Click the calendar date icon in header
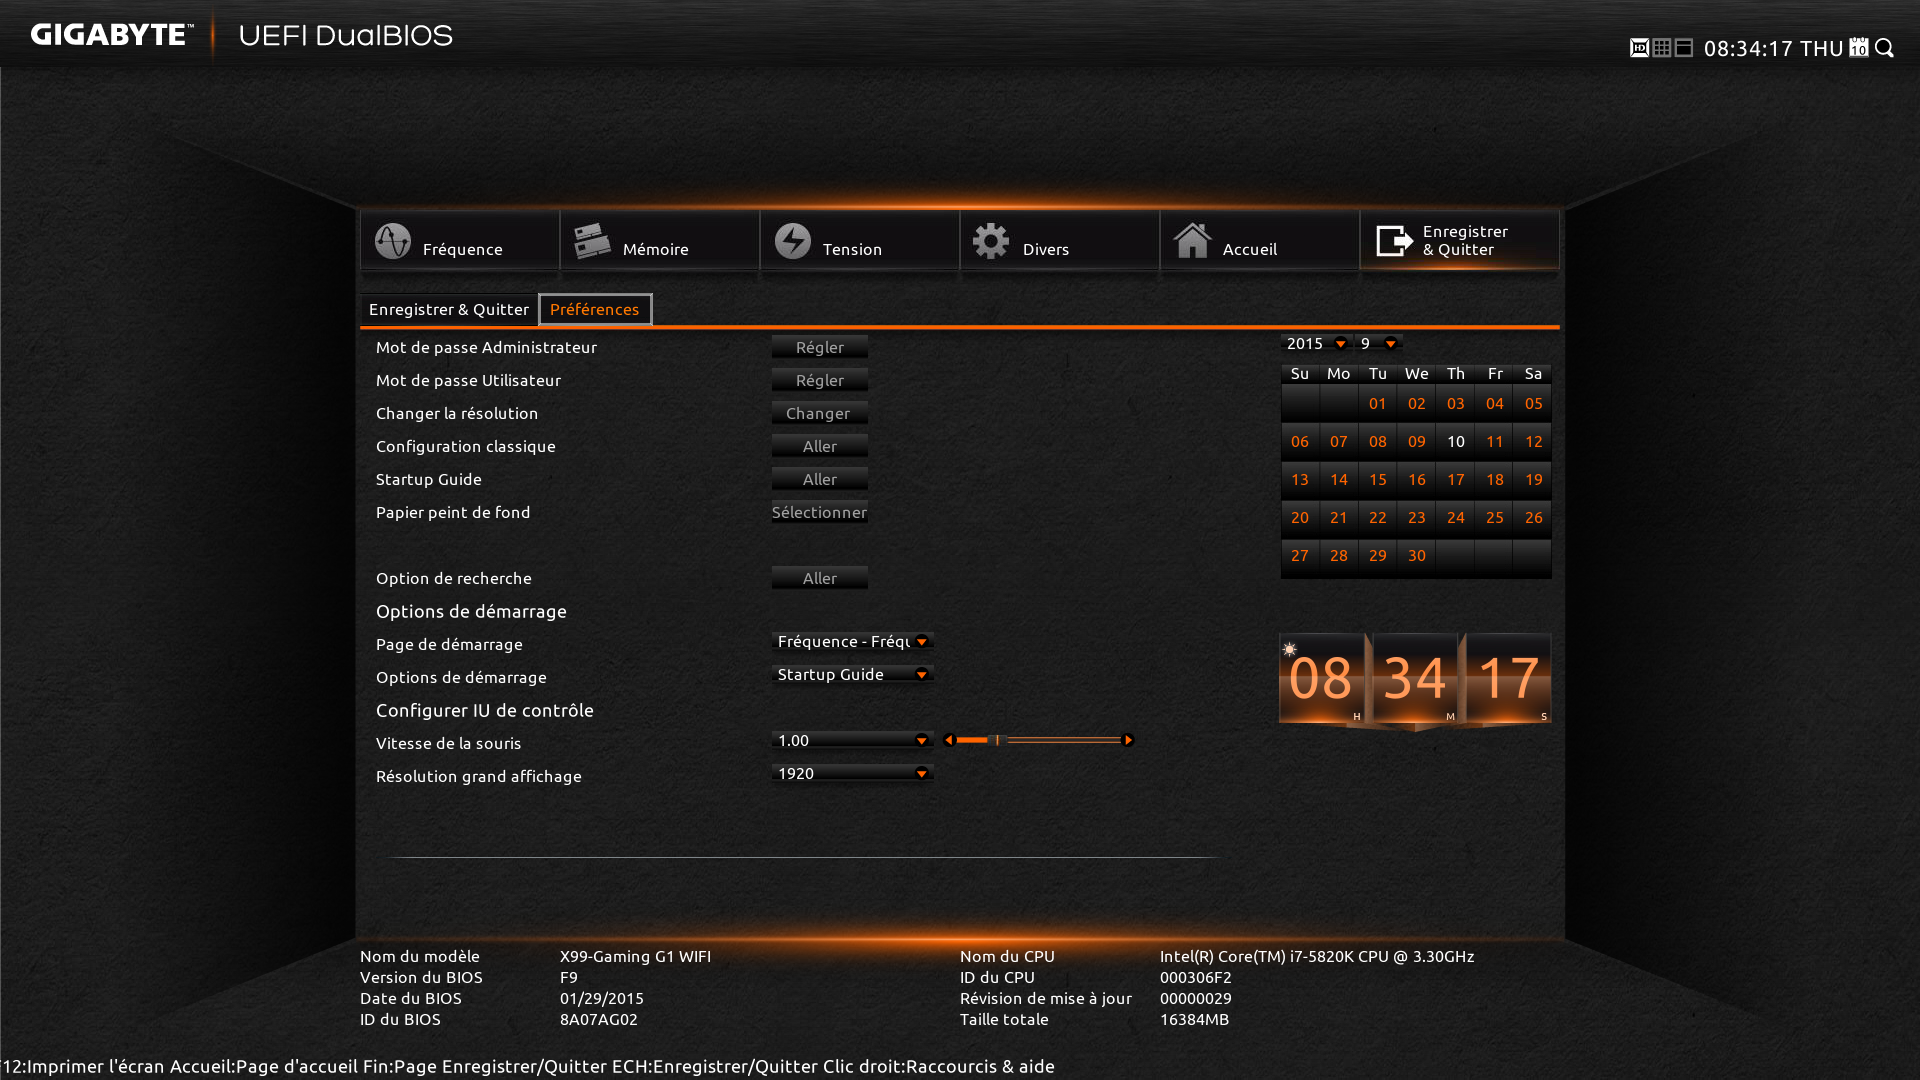The width and height of the screenshot is (1920, 1080). point(1859,47)
